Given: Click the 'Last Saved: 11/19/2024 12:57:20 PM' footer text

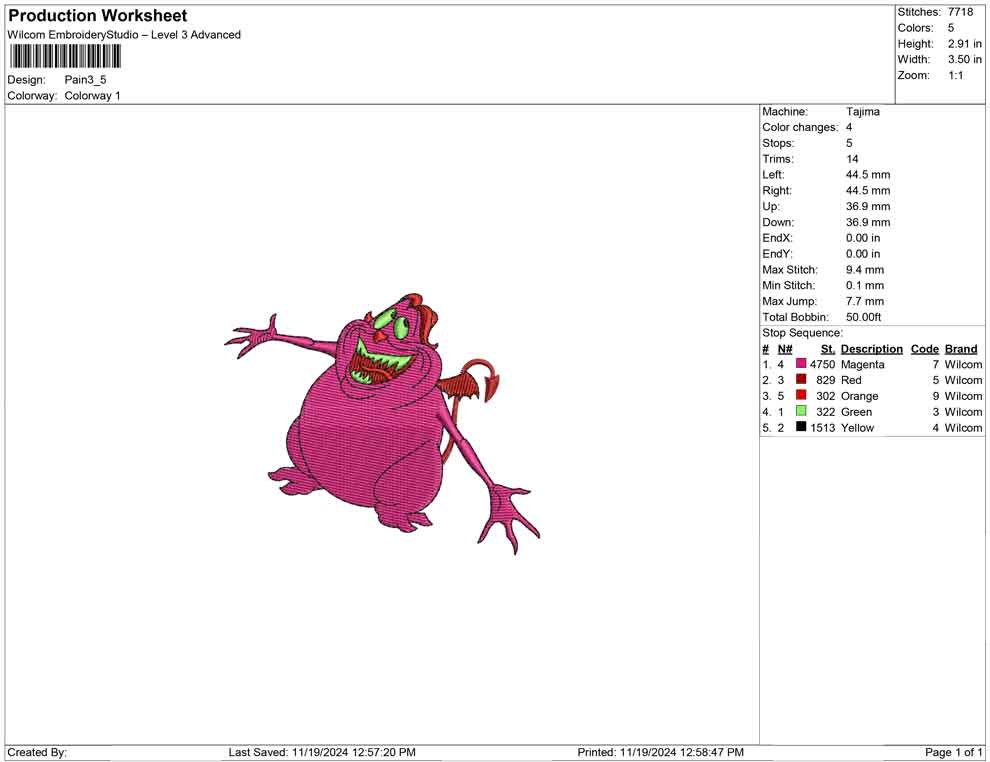Looking at the screenshot, I should pyautogui.click(x=322, y=752).
